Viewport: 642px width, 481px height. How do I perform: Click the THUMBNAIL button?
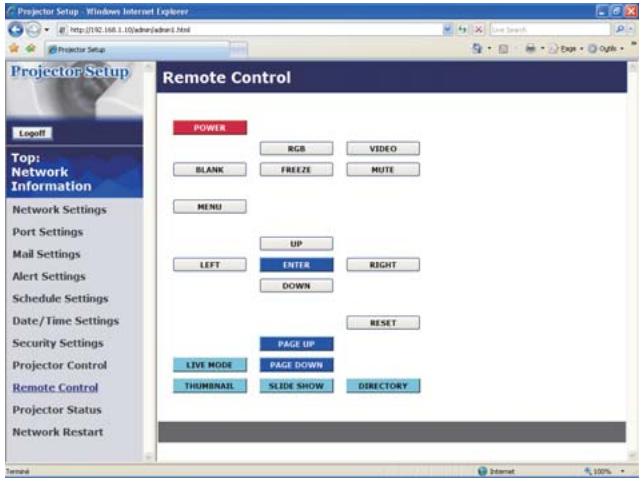[210, 386]
